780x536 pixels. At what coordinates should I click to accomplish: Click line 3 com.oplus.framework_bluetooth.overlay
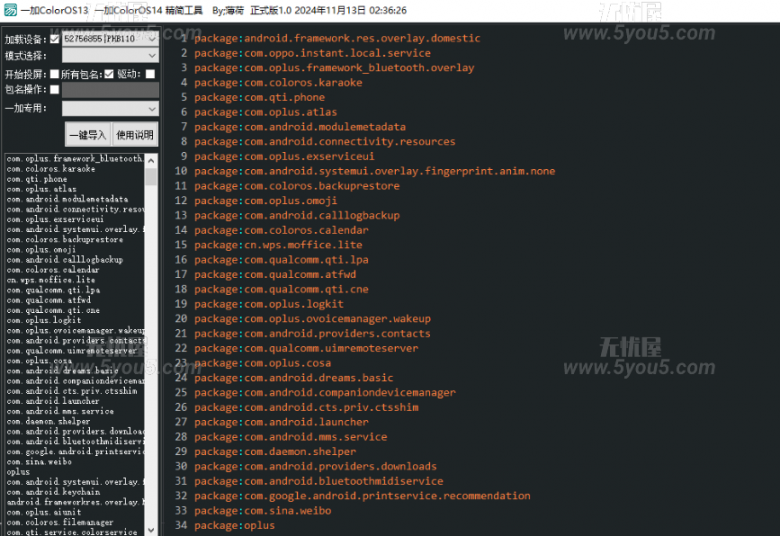334,68
